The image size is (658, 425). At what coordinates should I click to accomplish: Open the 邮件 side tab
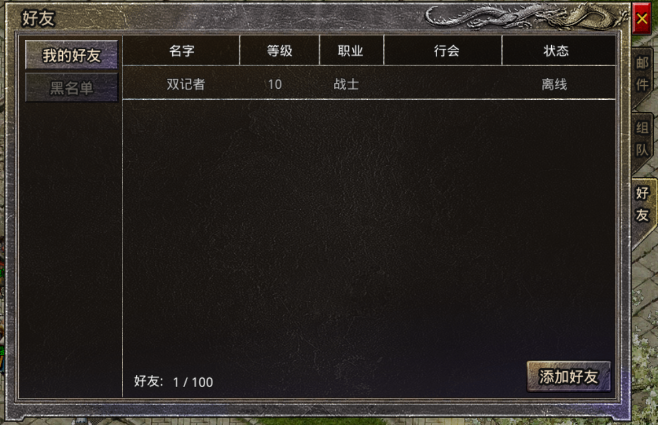coord(642,74)
